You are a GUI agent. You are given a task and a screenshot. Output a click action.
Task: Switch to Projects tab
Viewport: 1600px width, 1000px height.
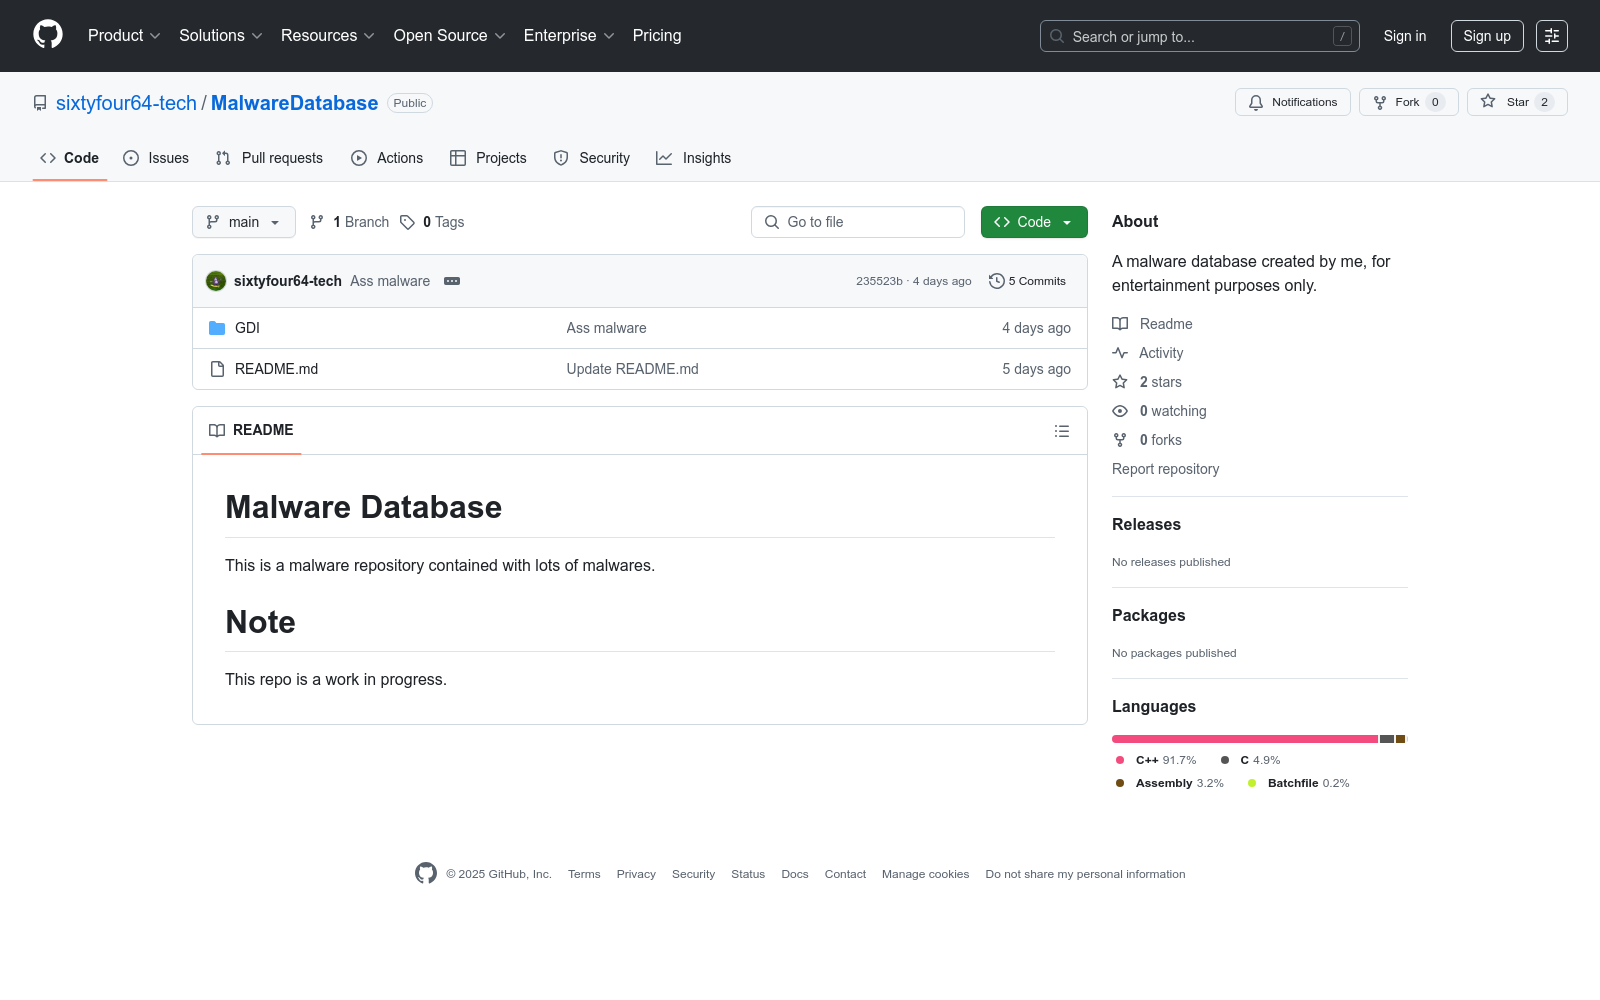pyautogui.click(x=488, y=158)
